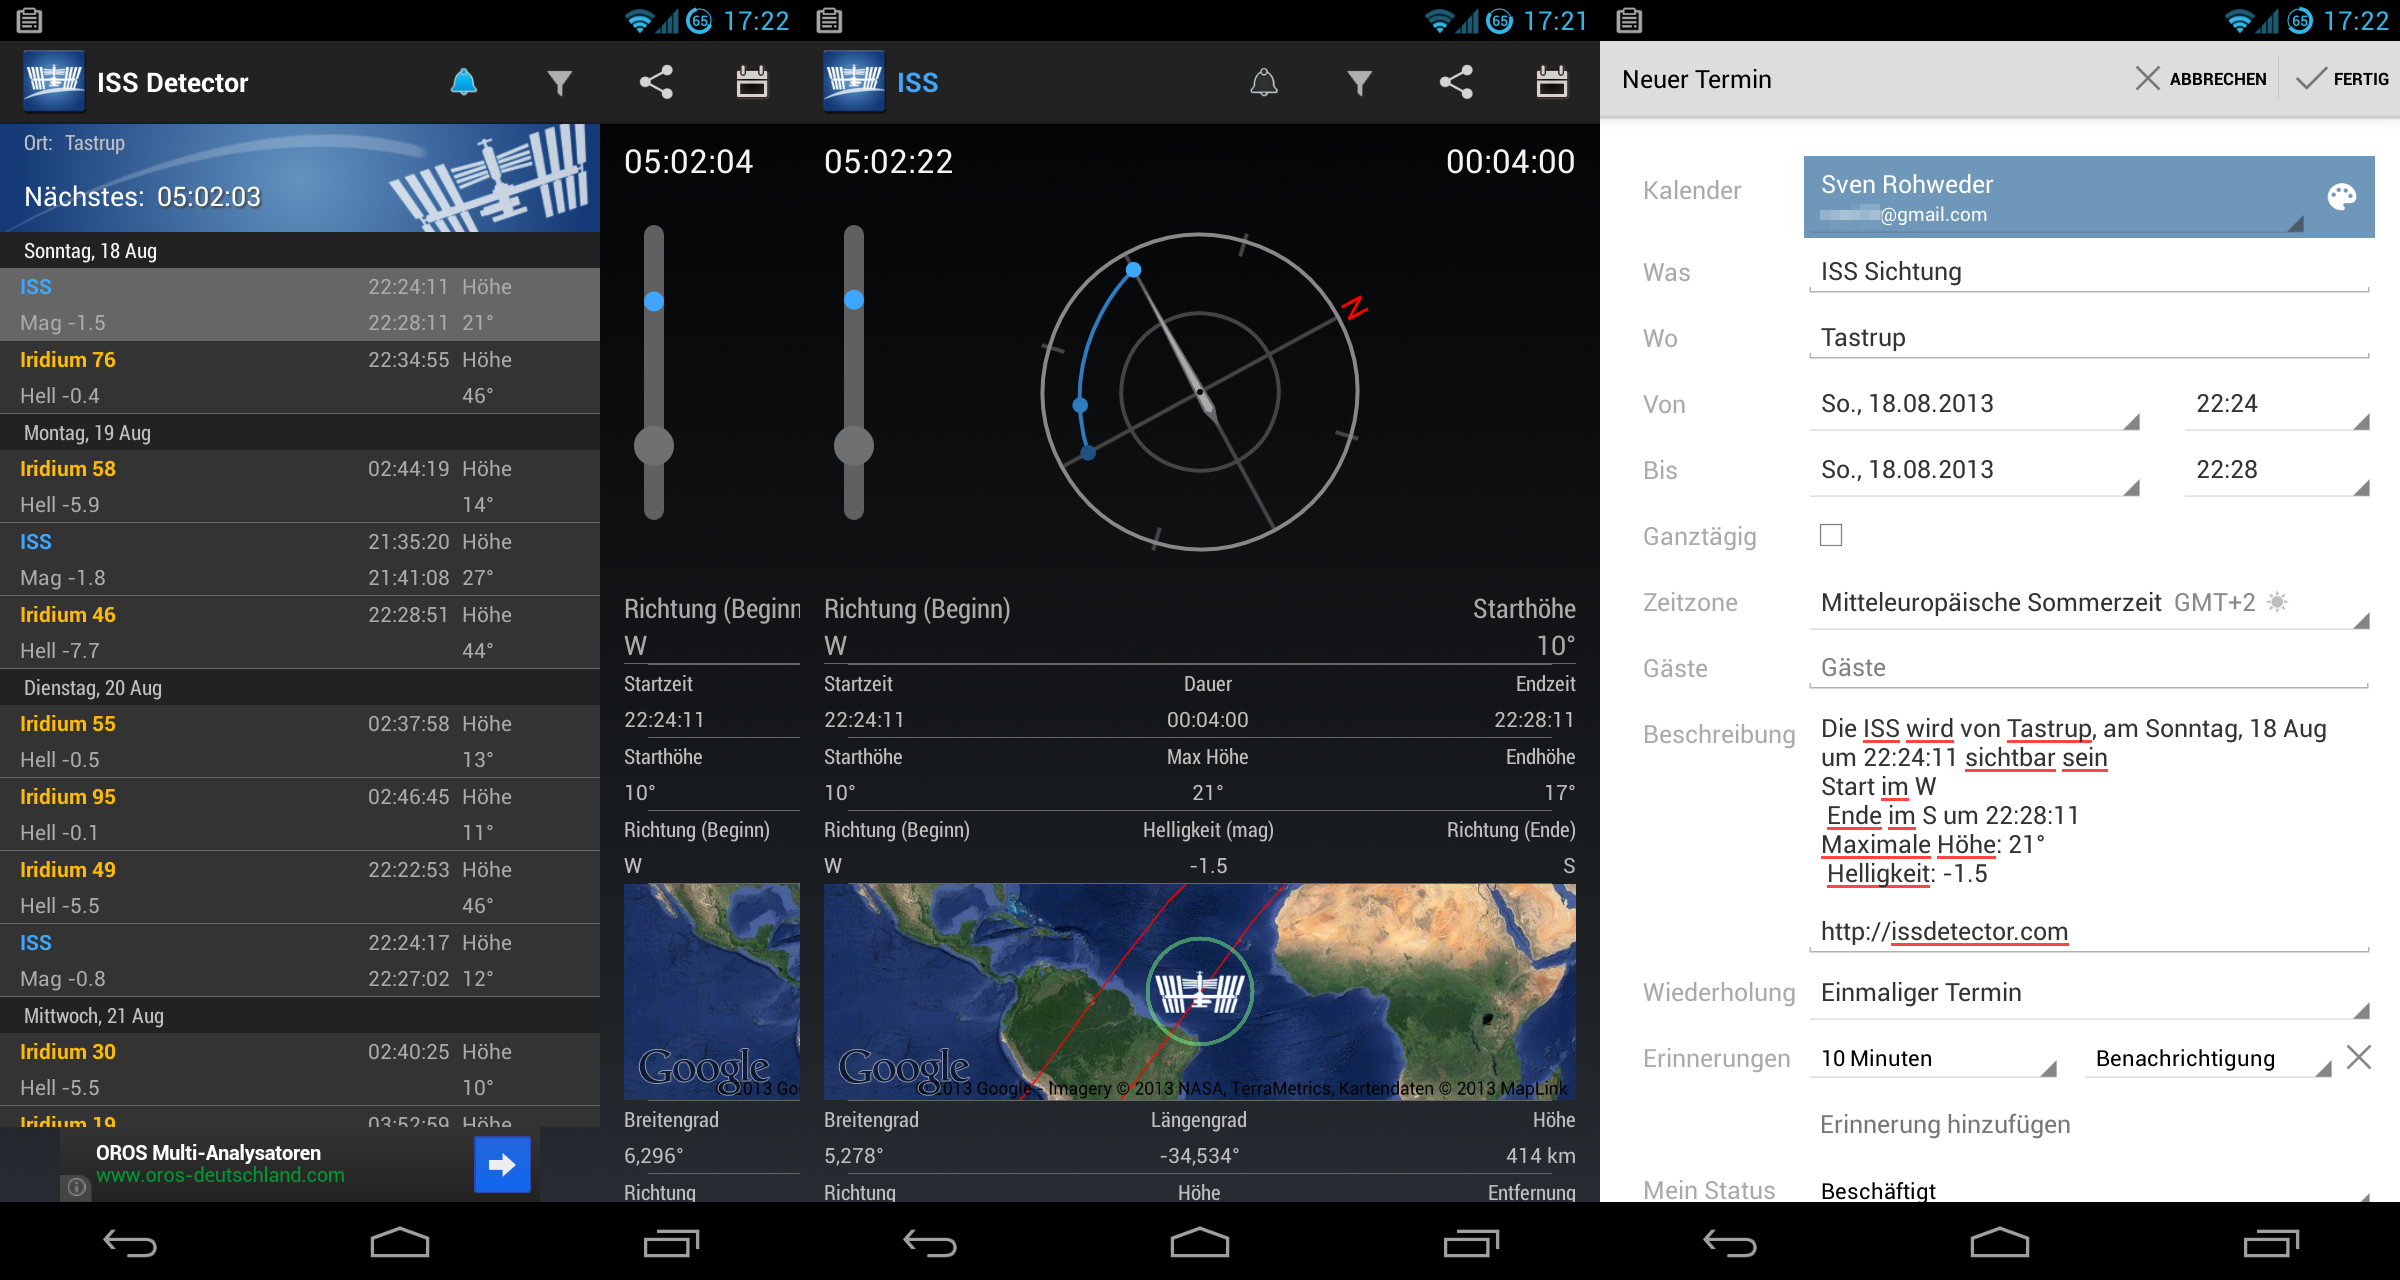Tap Back in the middle screen navigation bar

click(930, 1243)
